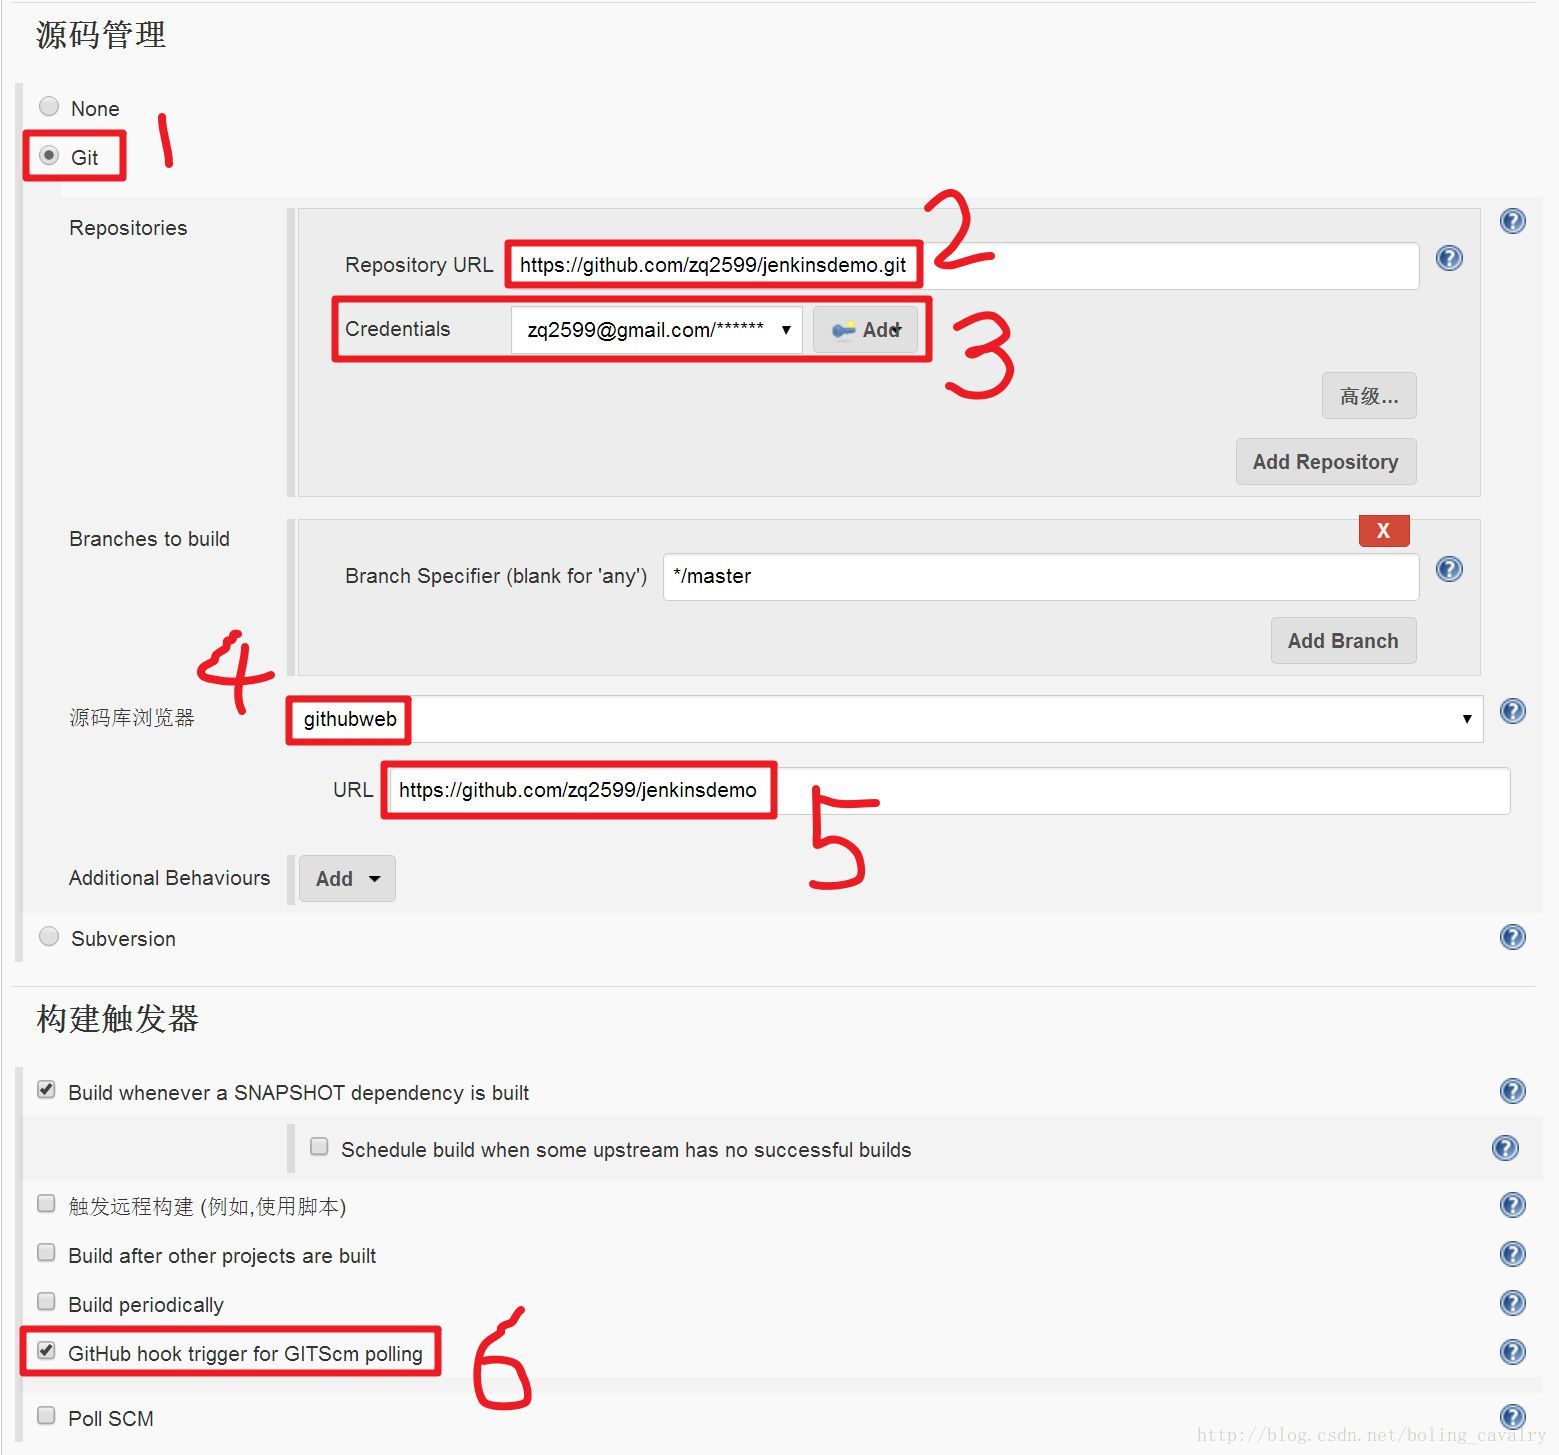This screenshot has height=1455, width=1559.
Task: Select the Subversion radio button
Action: [x=48, y=936]
